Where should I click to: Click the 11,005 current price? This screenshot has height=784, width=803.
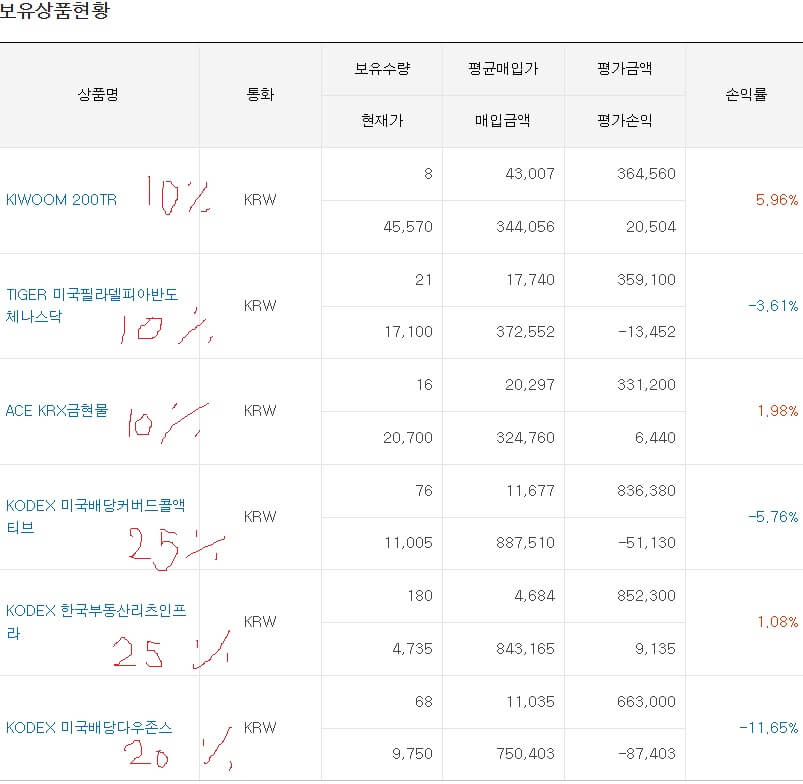tap(409, 543)
